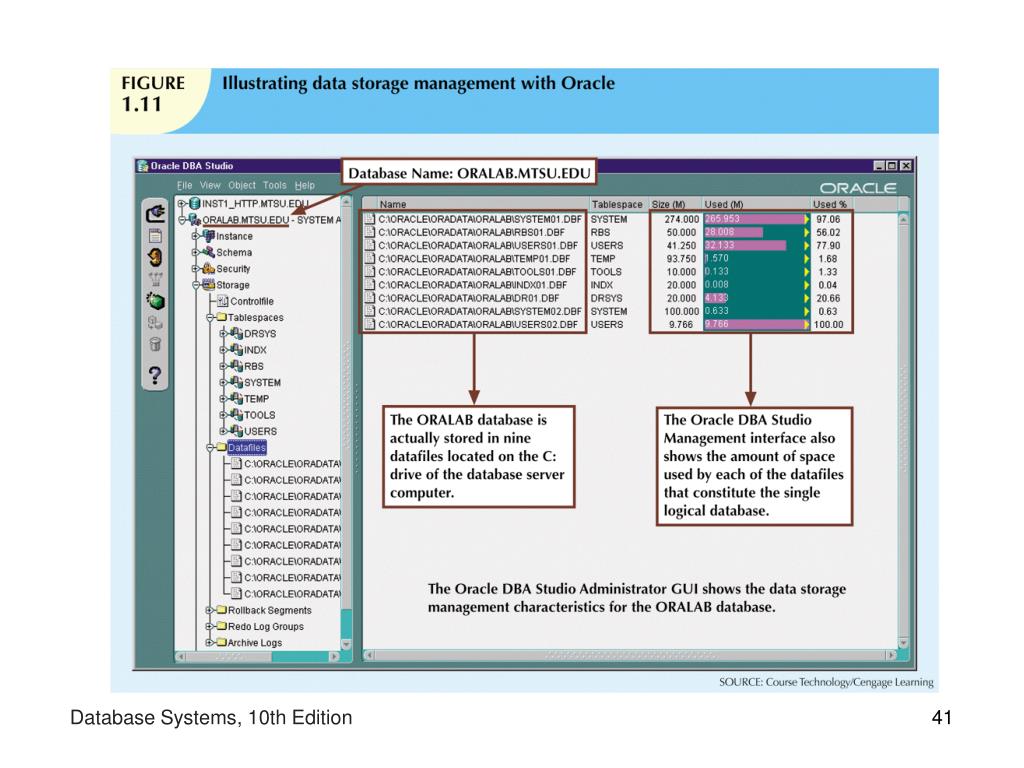Image resolution: width=1024 pixels, height=768 pixels.
Task: Select the INDX tablespace tree item
Action: pos(255,350)
